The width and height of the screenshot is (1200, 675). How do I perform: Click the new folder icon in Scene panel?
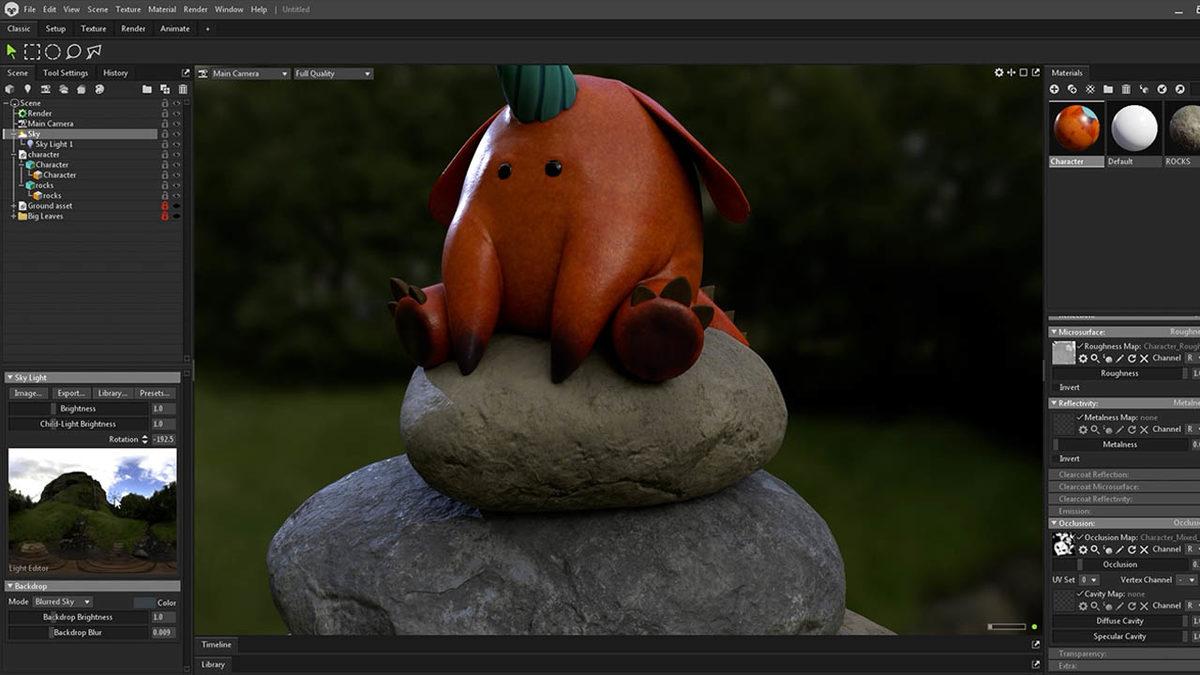click(x=147, y=89)
